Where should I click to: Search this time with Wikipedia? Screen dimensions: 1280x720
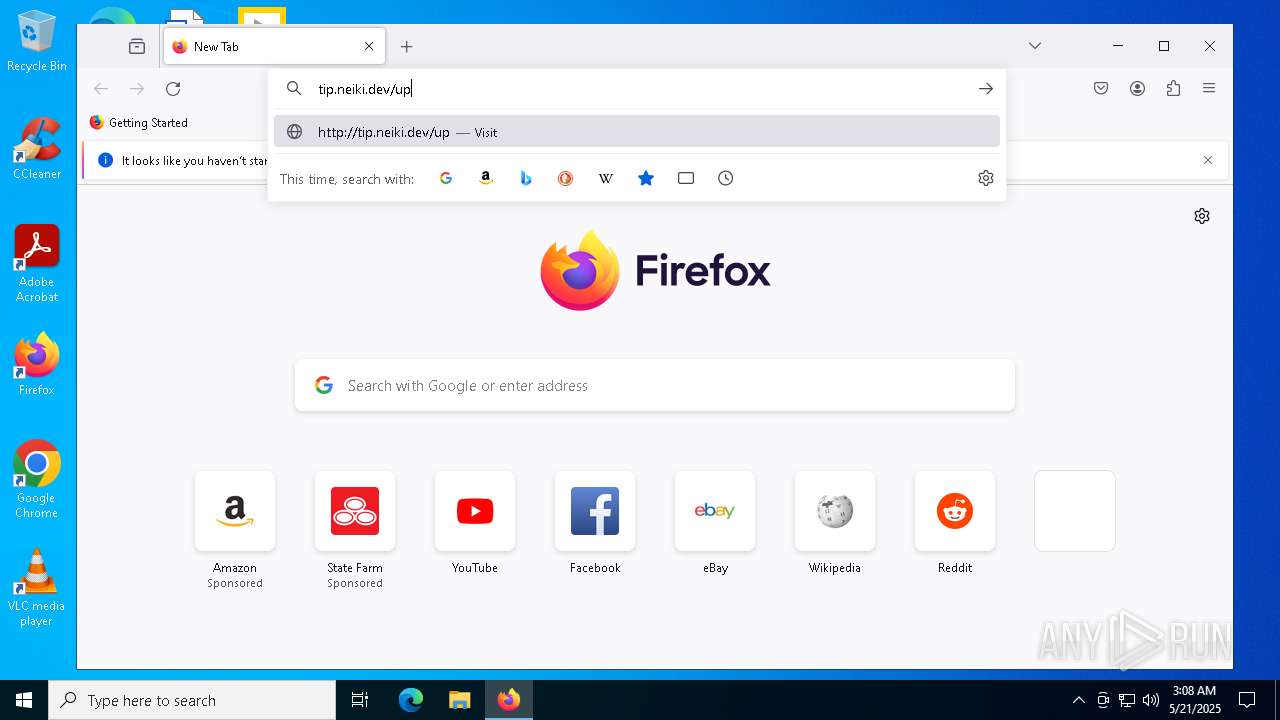(x=606, y=178)
